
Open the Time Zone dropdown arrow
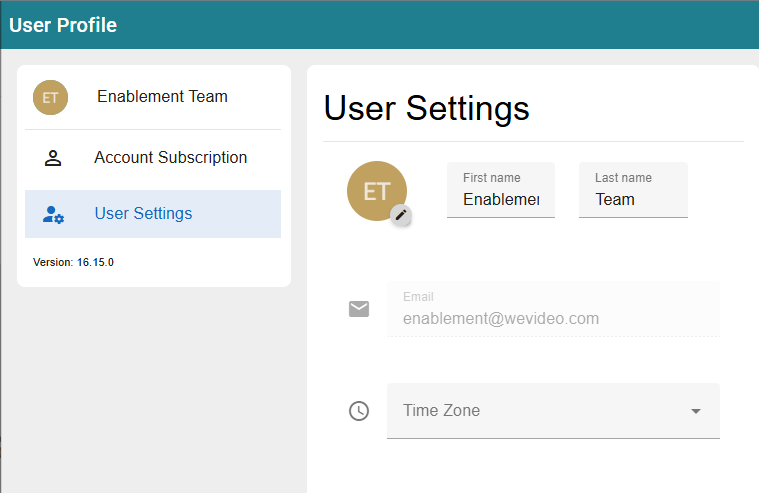tap(696, 411)
